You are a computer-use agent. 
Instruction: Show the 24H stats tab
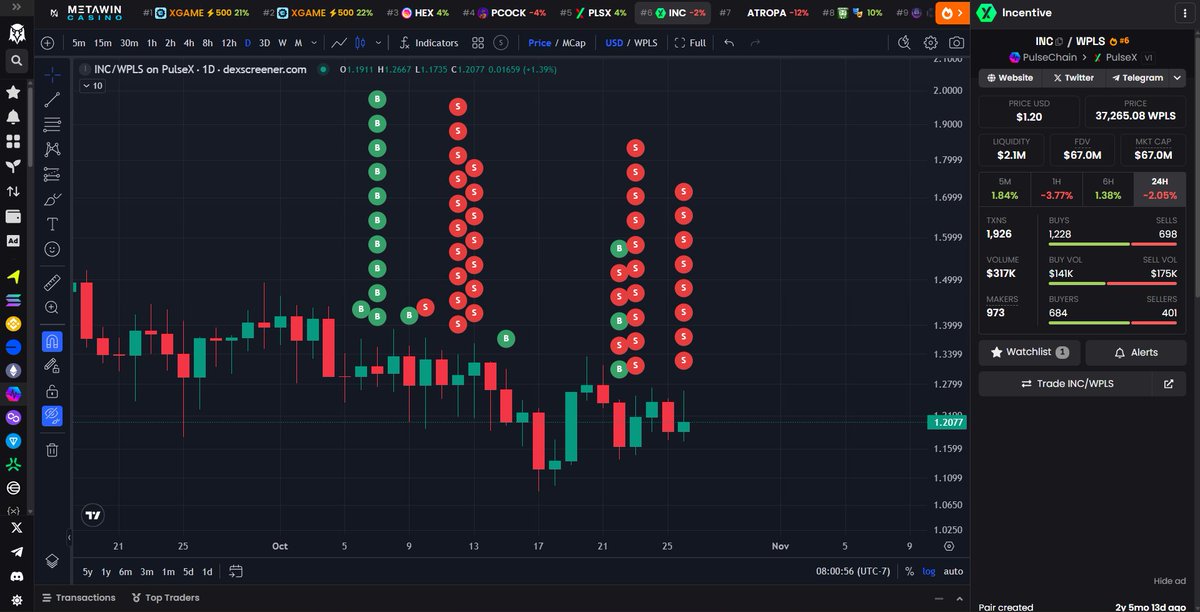pos(1160,188)
